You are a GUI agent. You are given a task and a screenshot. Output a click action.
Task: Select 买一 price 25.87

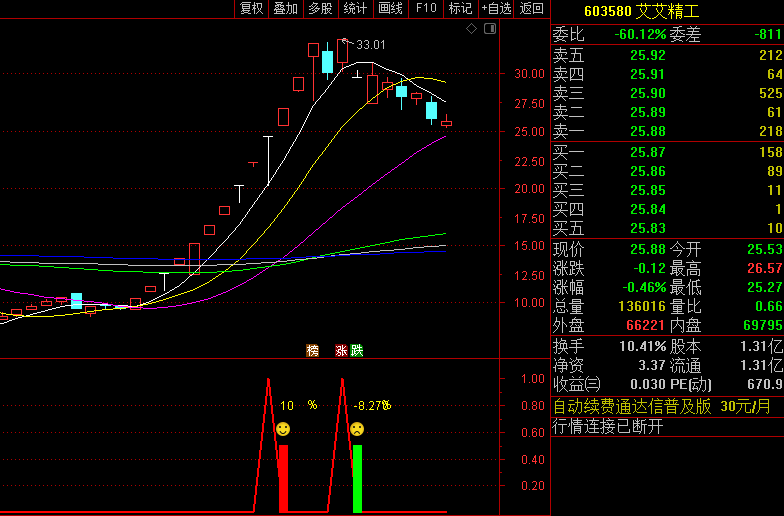coord(648,152)
